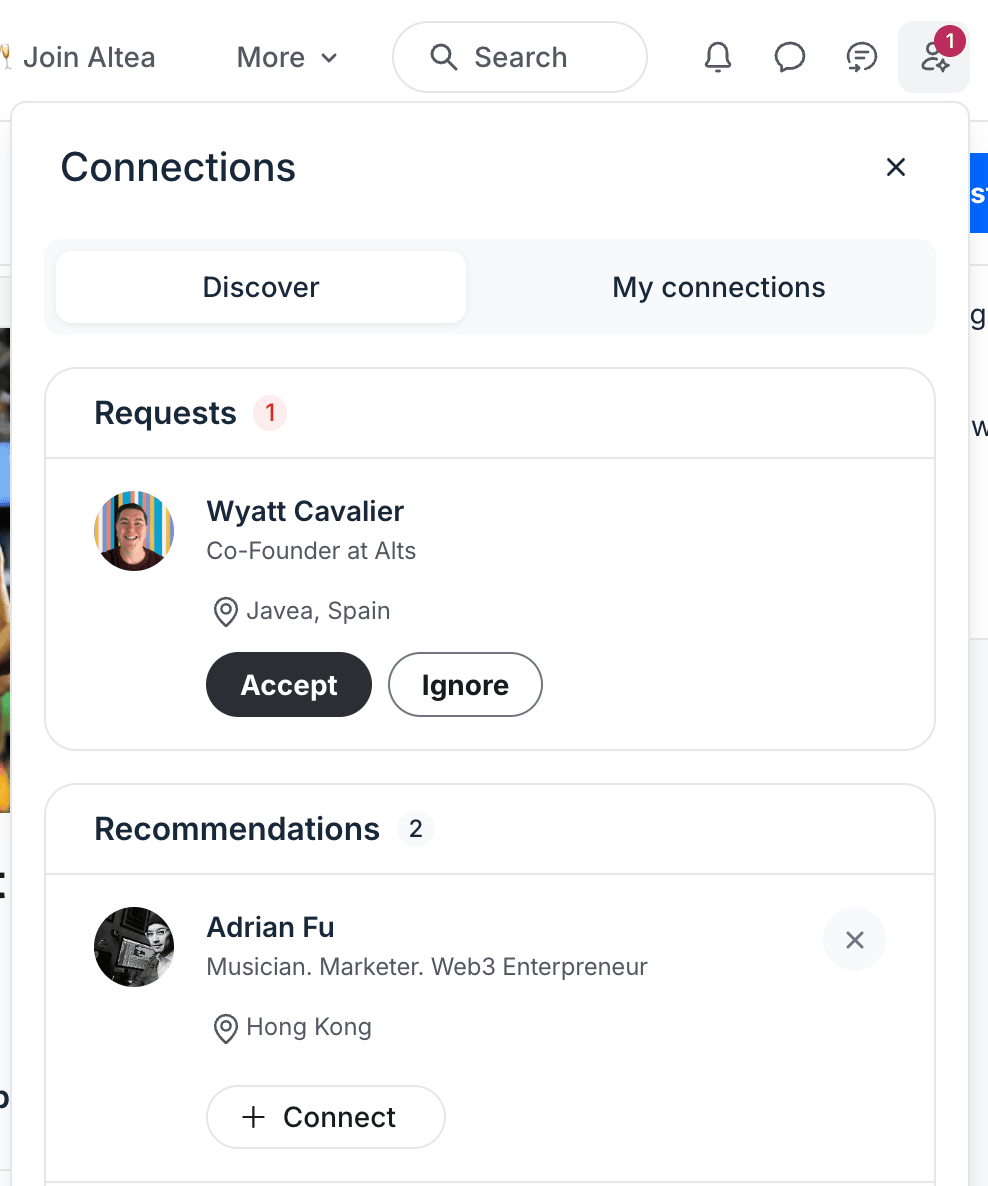The width and height of the screenshot is (988, 1186).
Task: Select the Discover tab
Action: 261,287
